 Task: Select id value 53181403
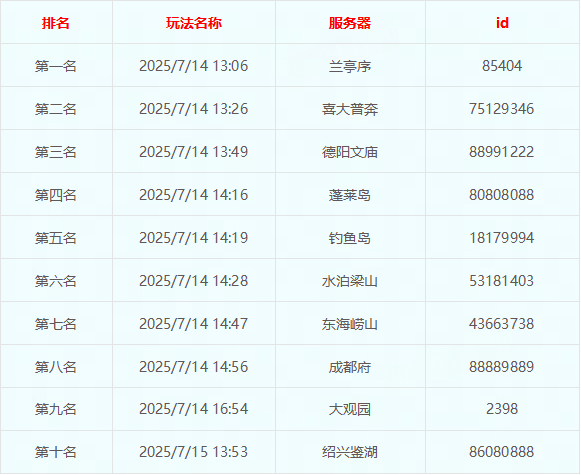tap(501, 281)
